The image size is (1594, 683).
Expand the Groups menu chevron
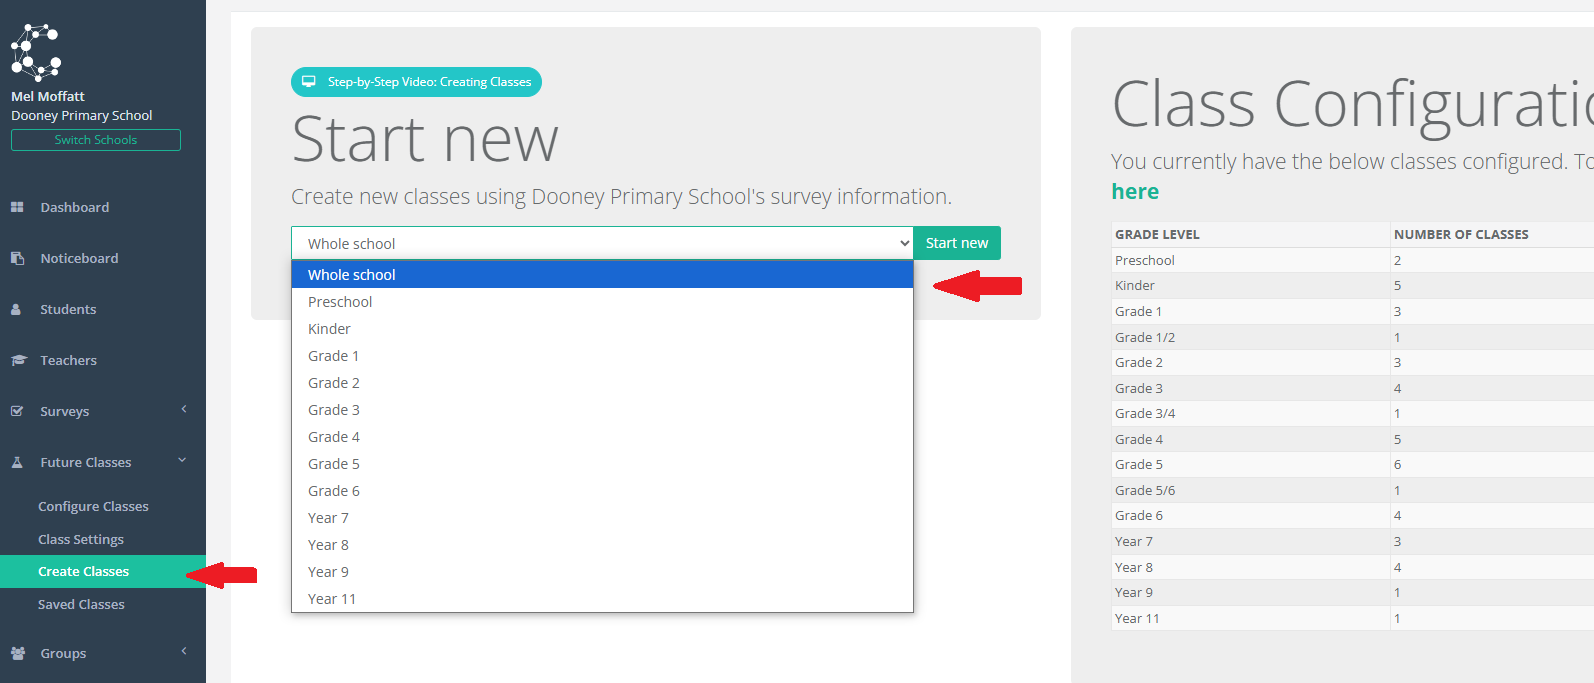coord(184,651)
